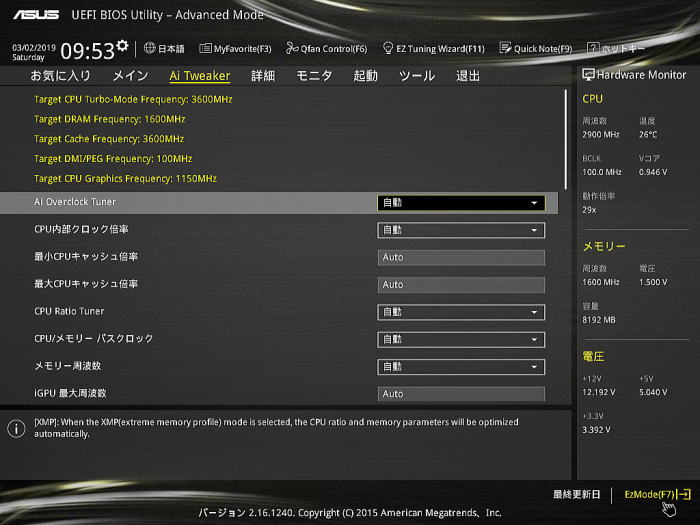Click the 8192 MB memory capacity value
This screenshot has width=700, height=525.
(599, 320)
